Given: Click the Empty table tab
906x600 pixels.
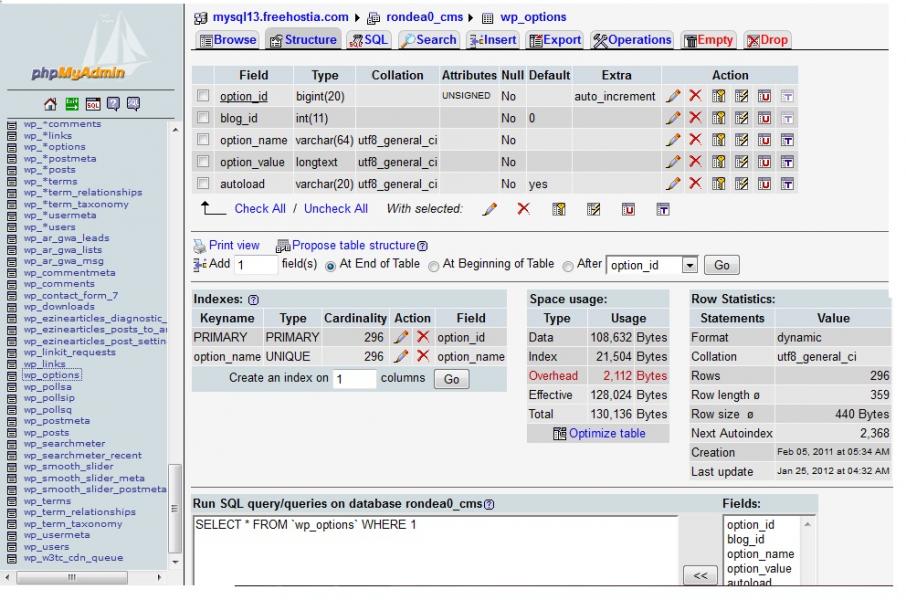Looking at the screenshot, I should pos(708,40).
